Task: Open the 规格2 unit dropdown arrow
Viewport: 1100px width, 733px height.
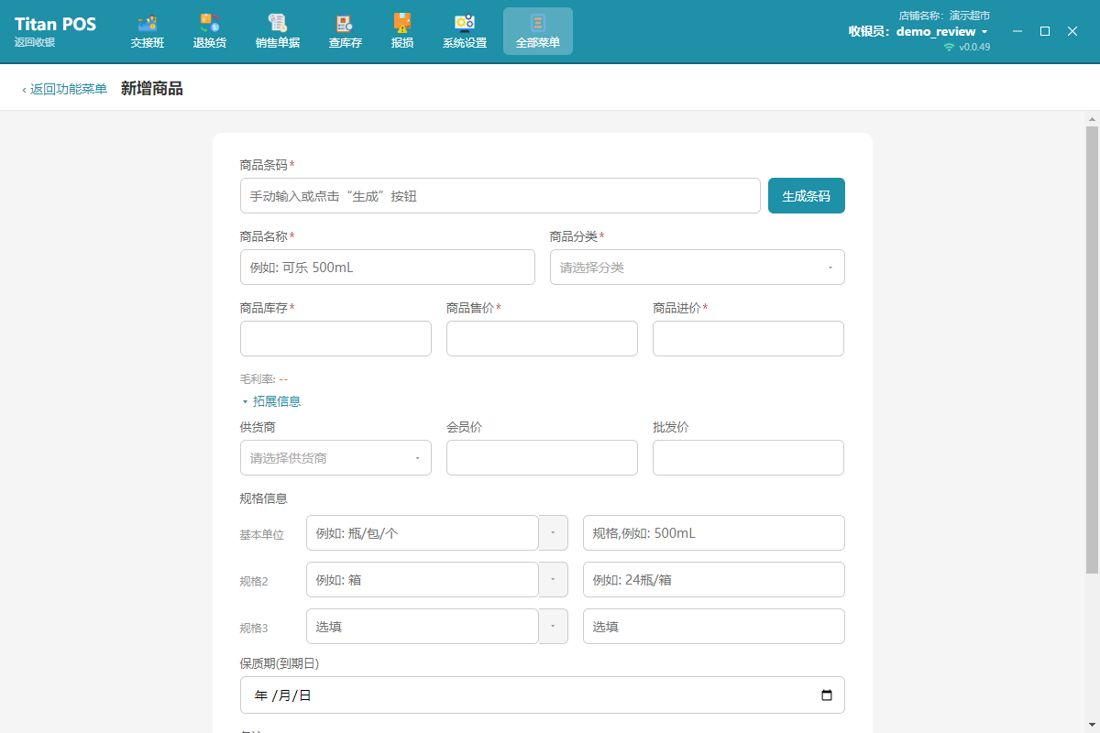Action: 553,579
